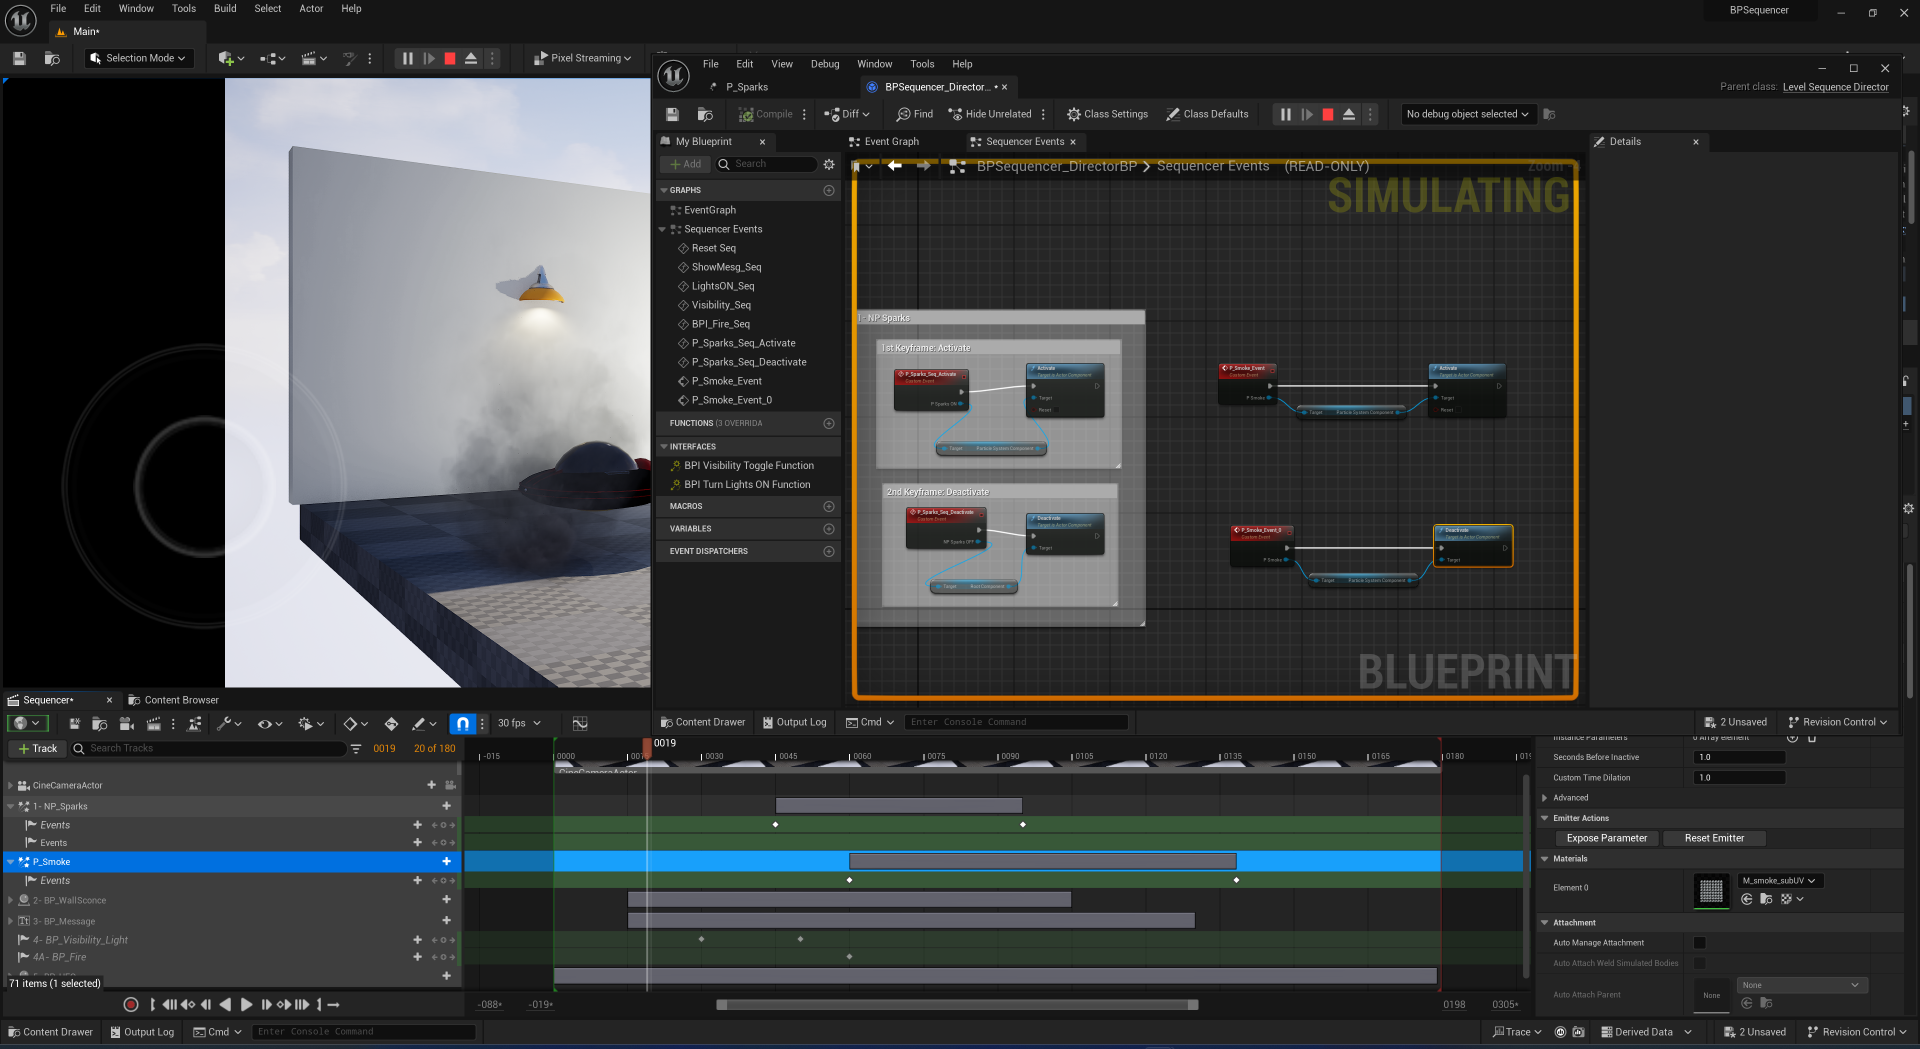Image resolution: width=1920 pixels, height=1049 pixels.
Task: Click the Sequencer render movie clapperboard icon
Action: pos(153,723)
